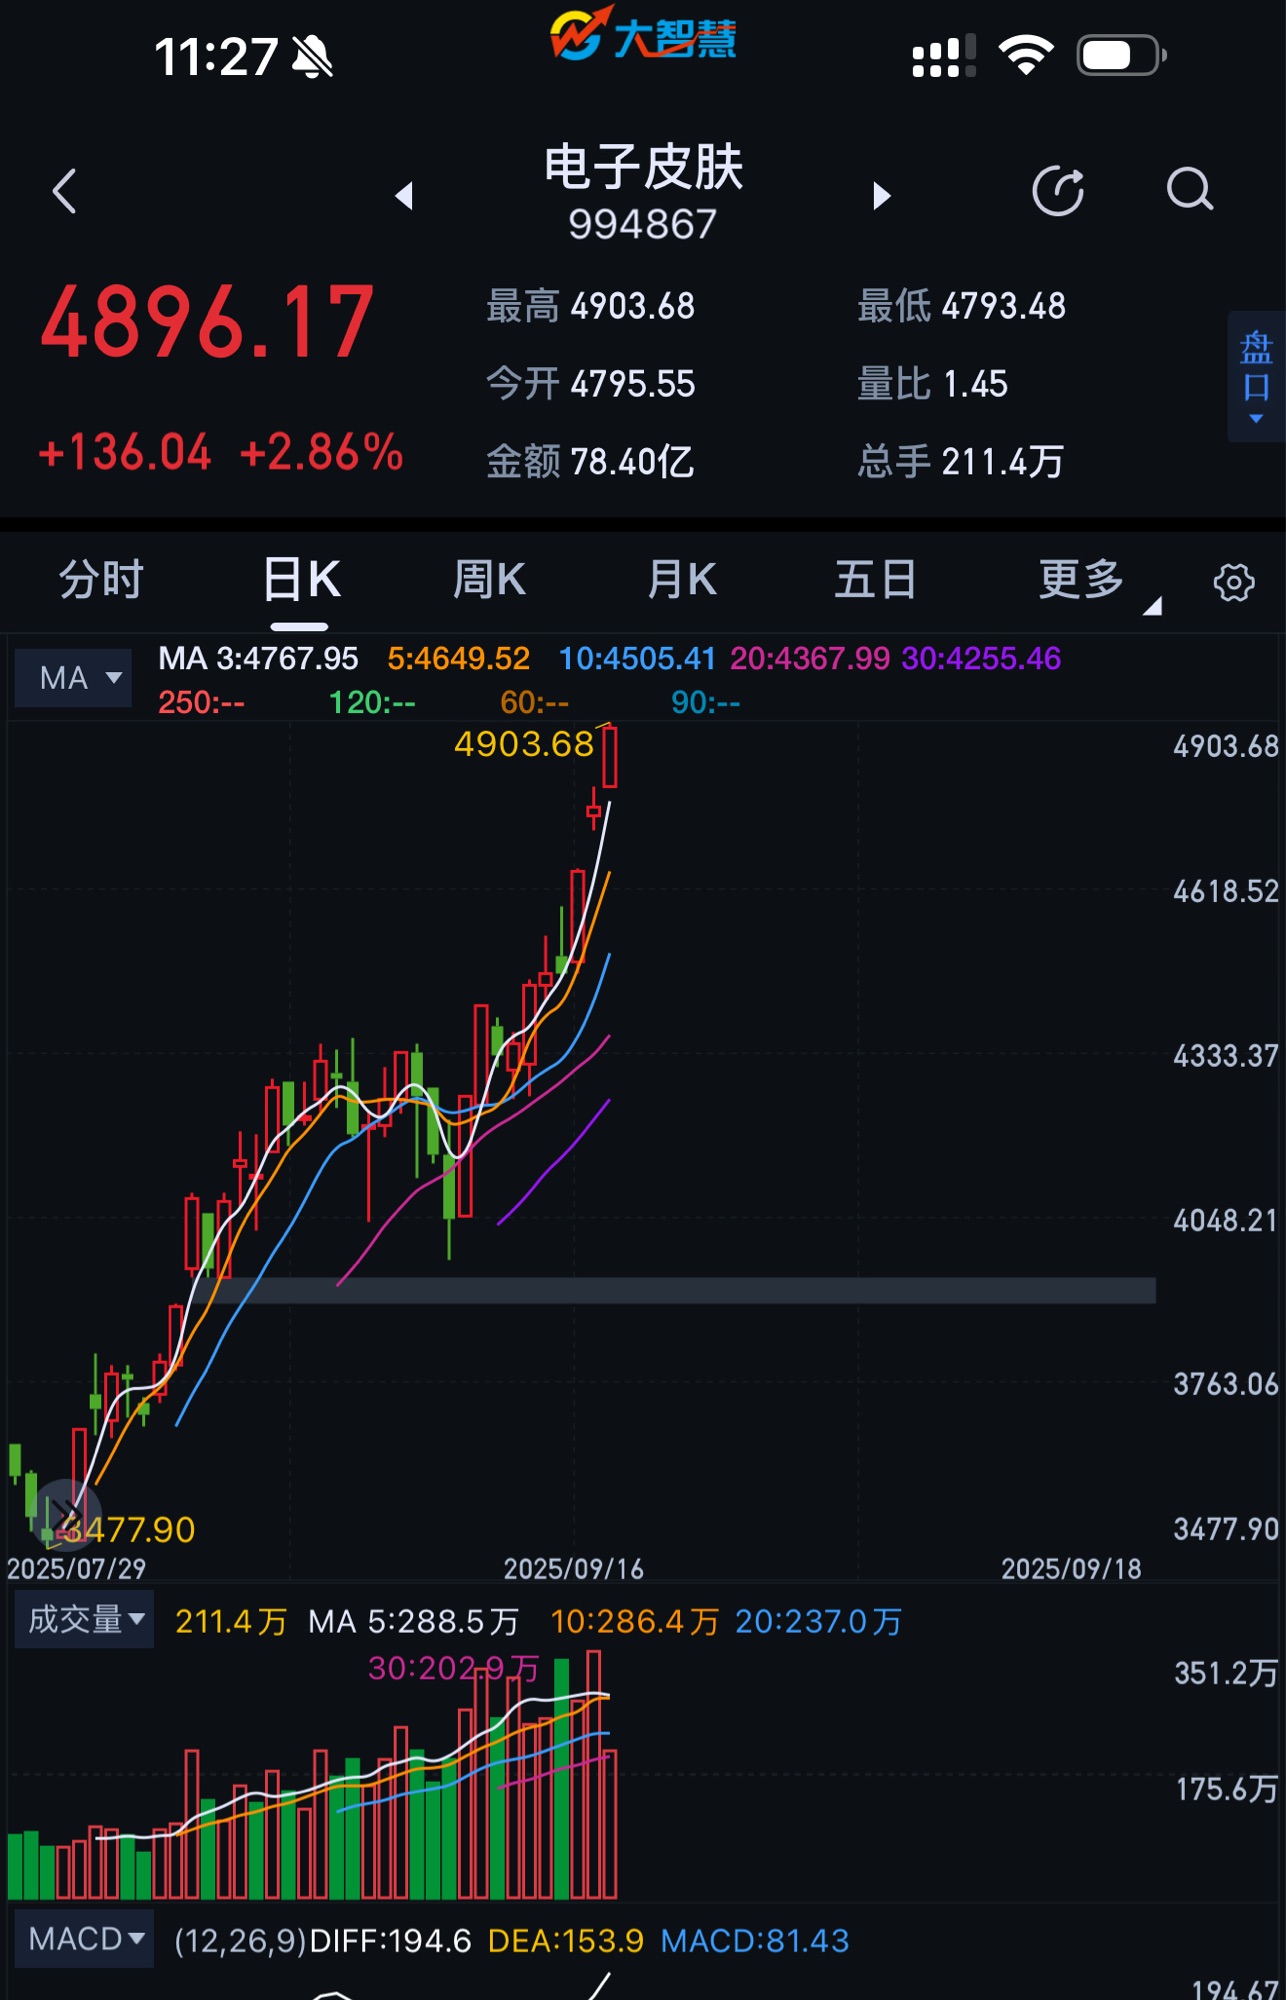The width and height of the screenshot is (1286, 2000).
Task: Open chart settings gear icon
Action: tap(1233, 582)
